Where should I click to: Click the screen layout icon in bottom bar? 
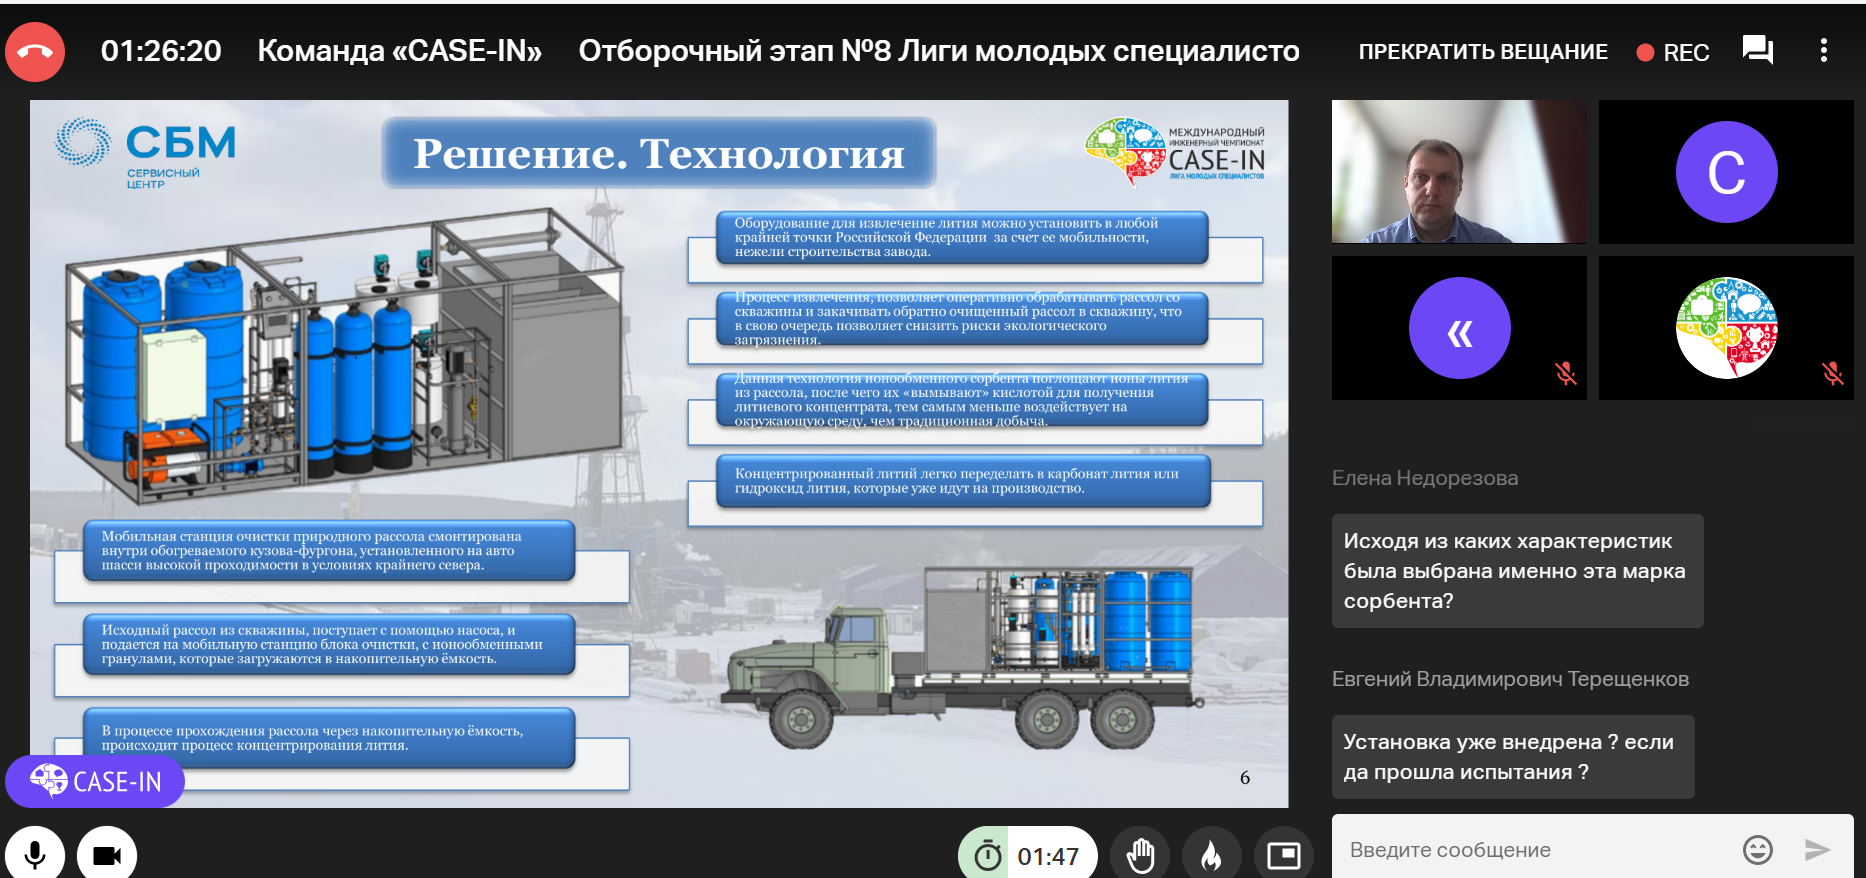(x=1283, y=855)
